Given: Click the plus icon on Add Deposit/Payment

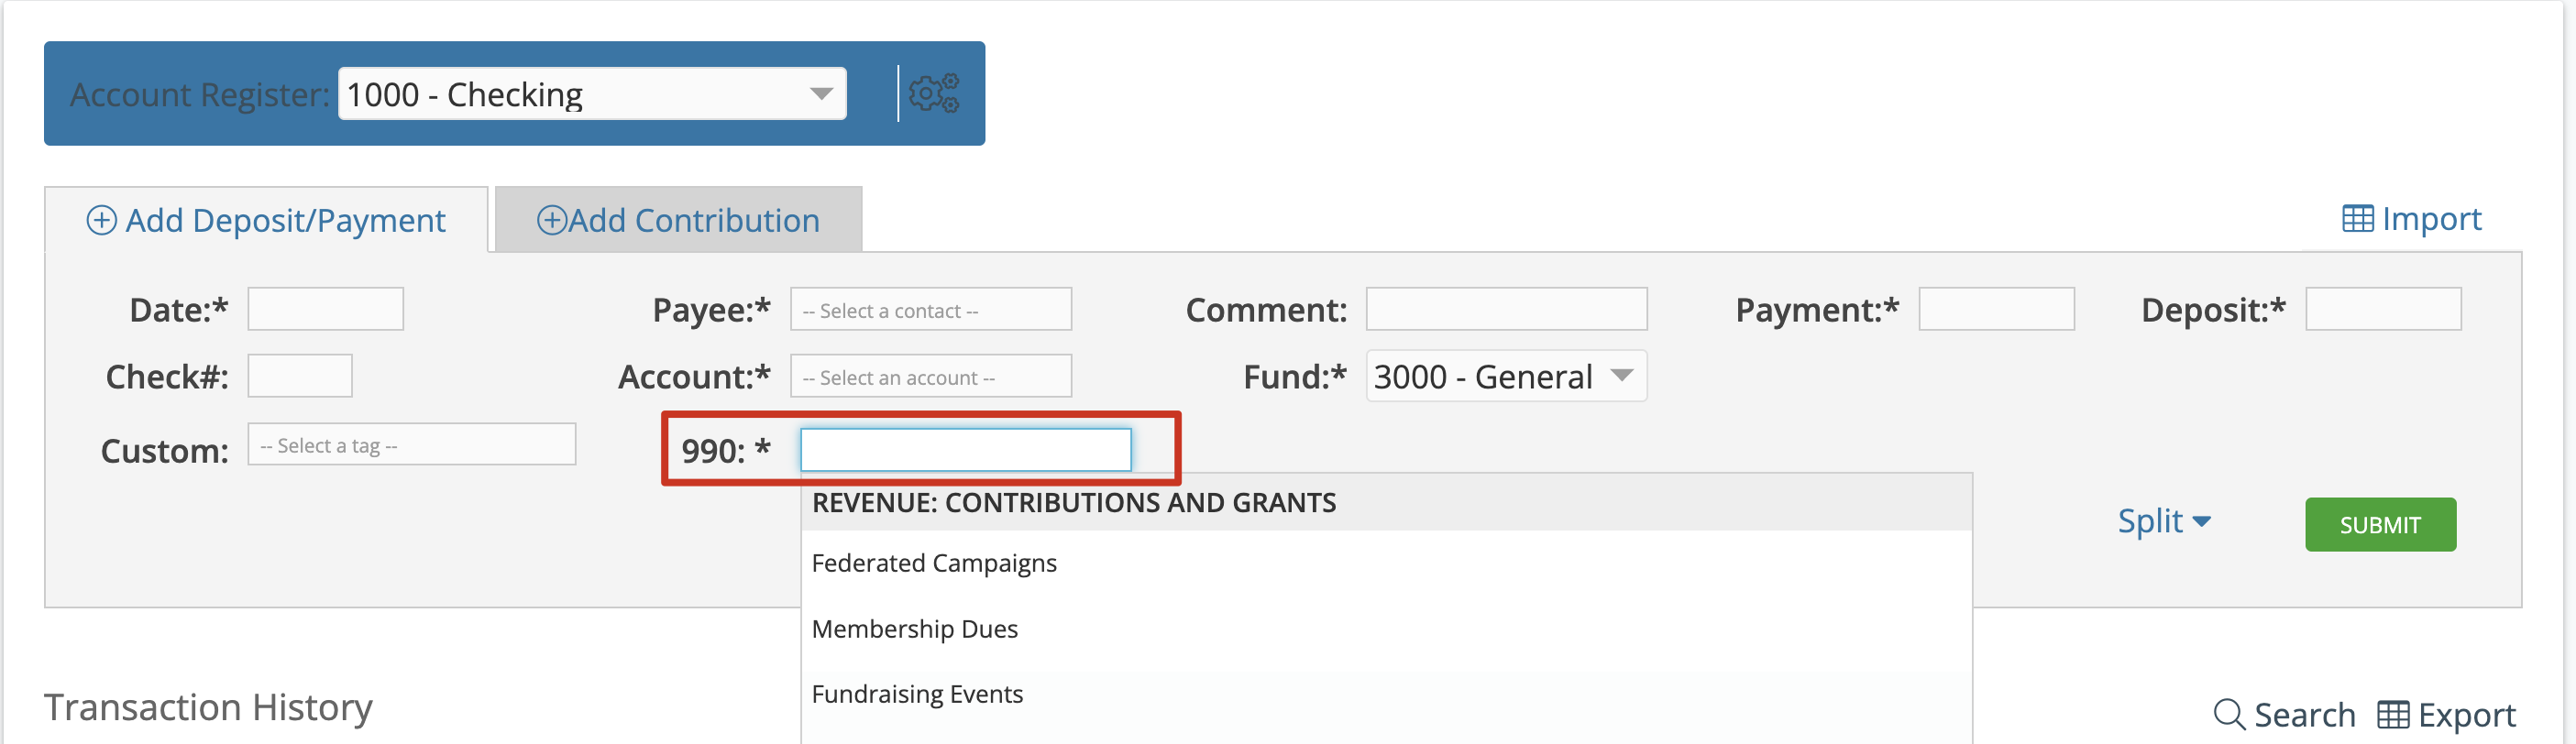Looking at the screenshot, I should tap(101, 220).
